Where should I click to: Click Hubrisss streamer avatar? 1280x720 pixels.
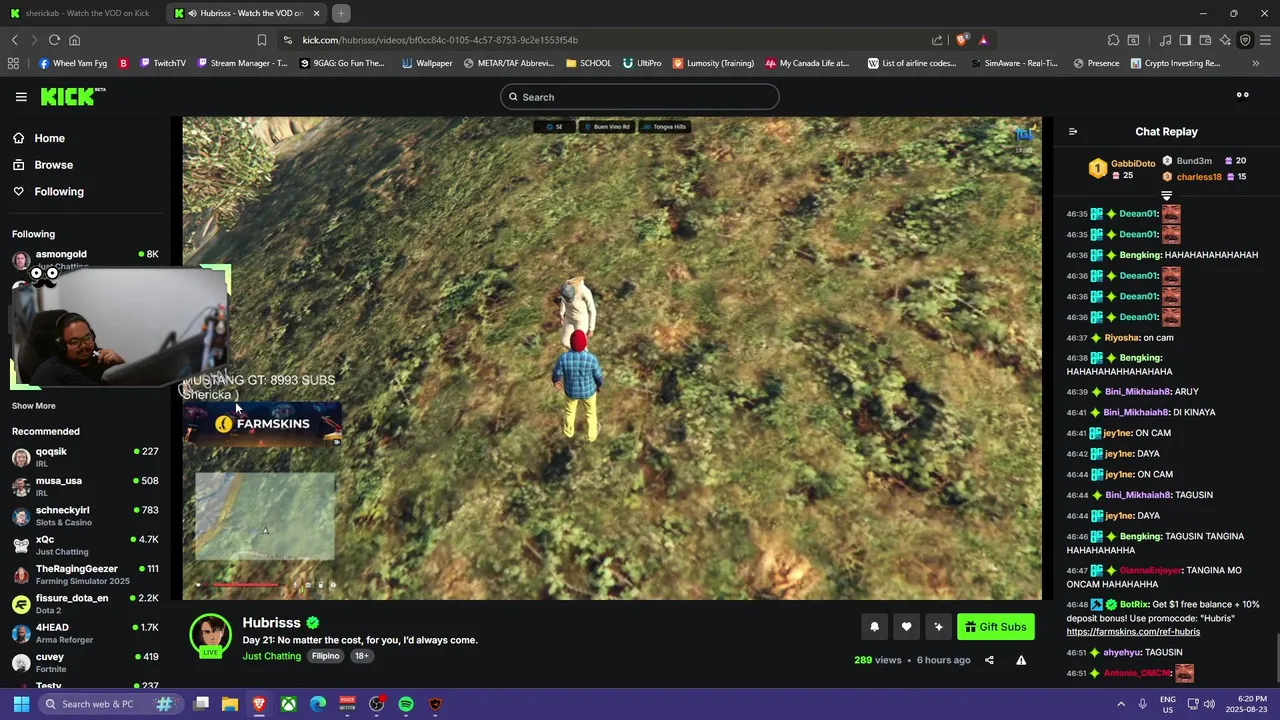210,635
